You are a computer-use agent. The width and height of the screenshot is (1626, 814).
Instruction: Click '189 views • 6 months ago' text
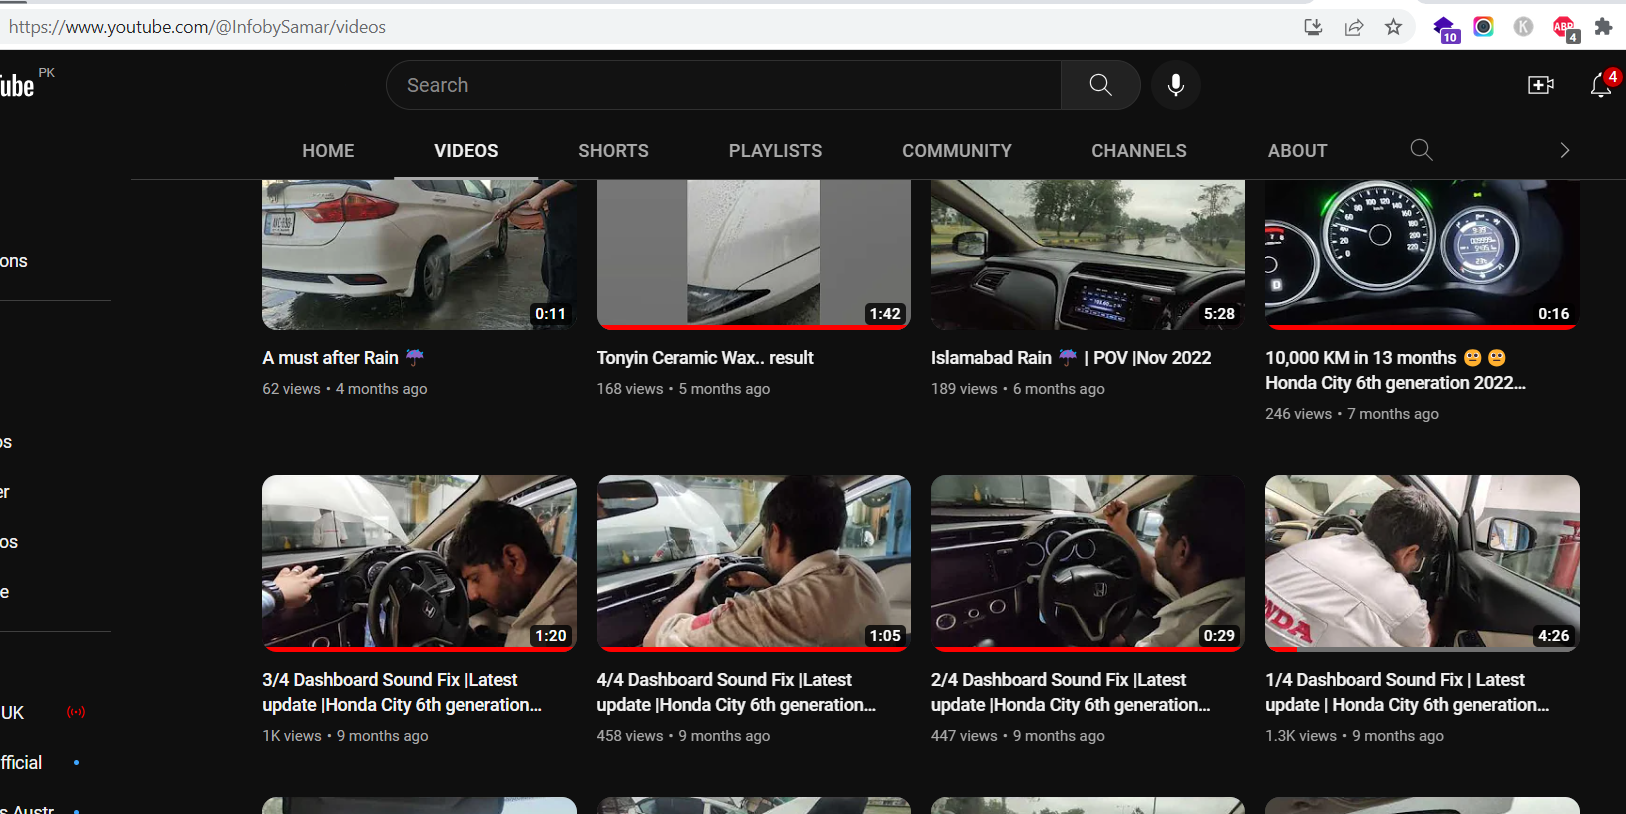[1018, 389]
